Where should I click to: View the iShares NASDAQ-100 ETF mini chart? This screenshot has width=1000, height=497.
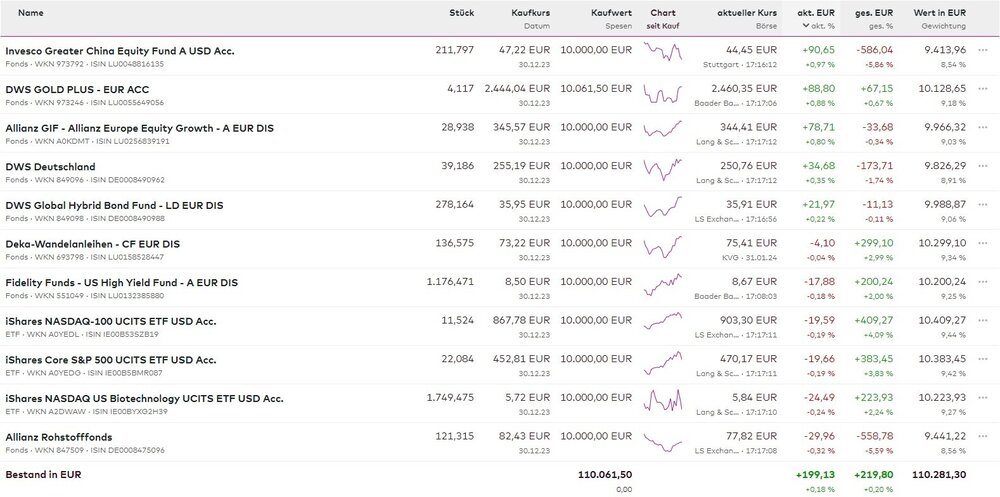663,326
